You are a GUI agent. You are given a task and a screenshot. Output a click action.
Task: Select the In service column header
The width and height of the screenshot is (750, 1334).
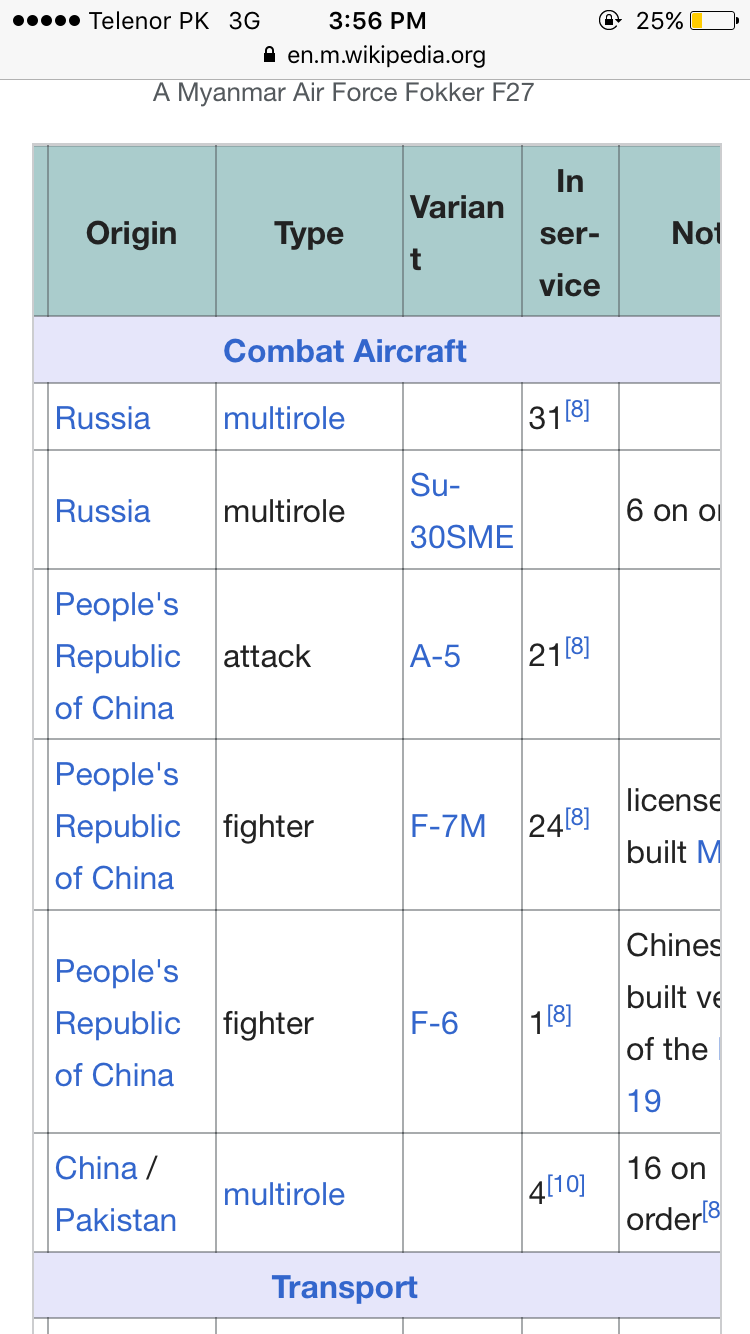click(570, 233)
